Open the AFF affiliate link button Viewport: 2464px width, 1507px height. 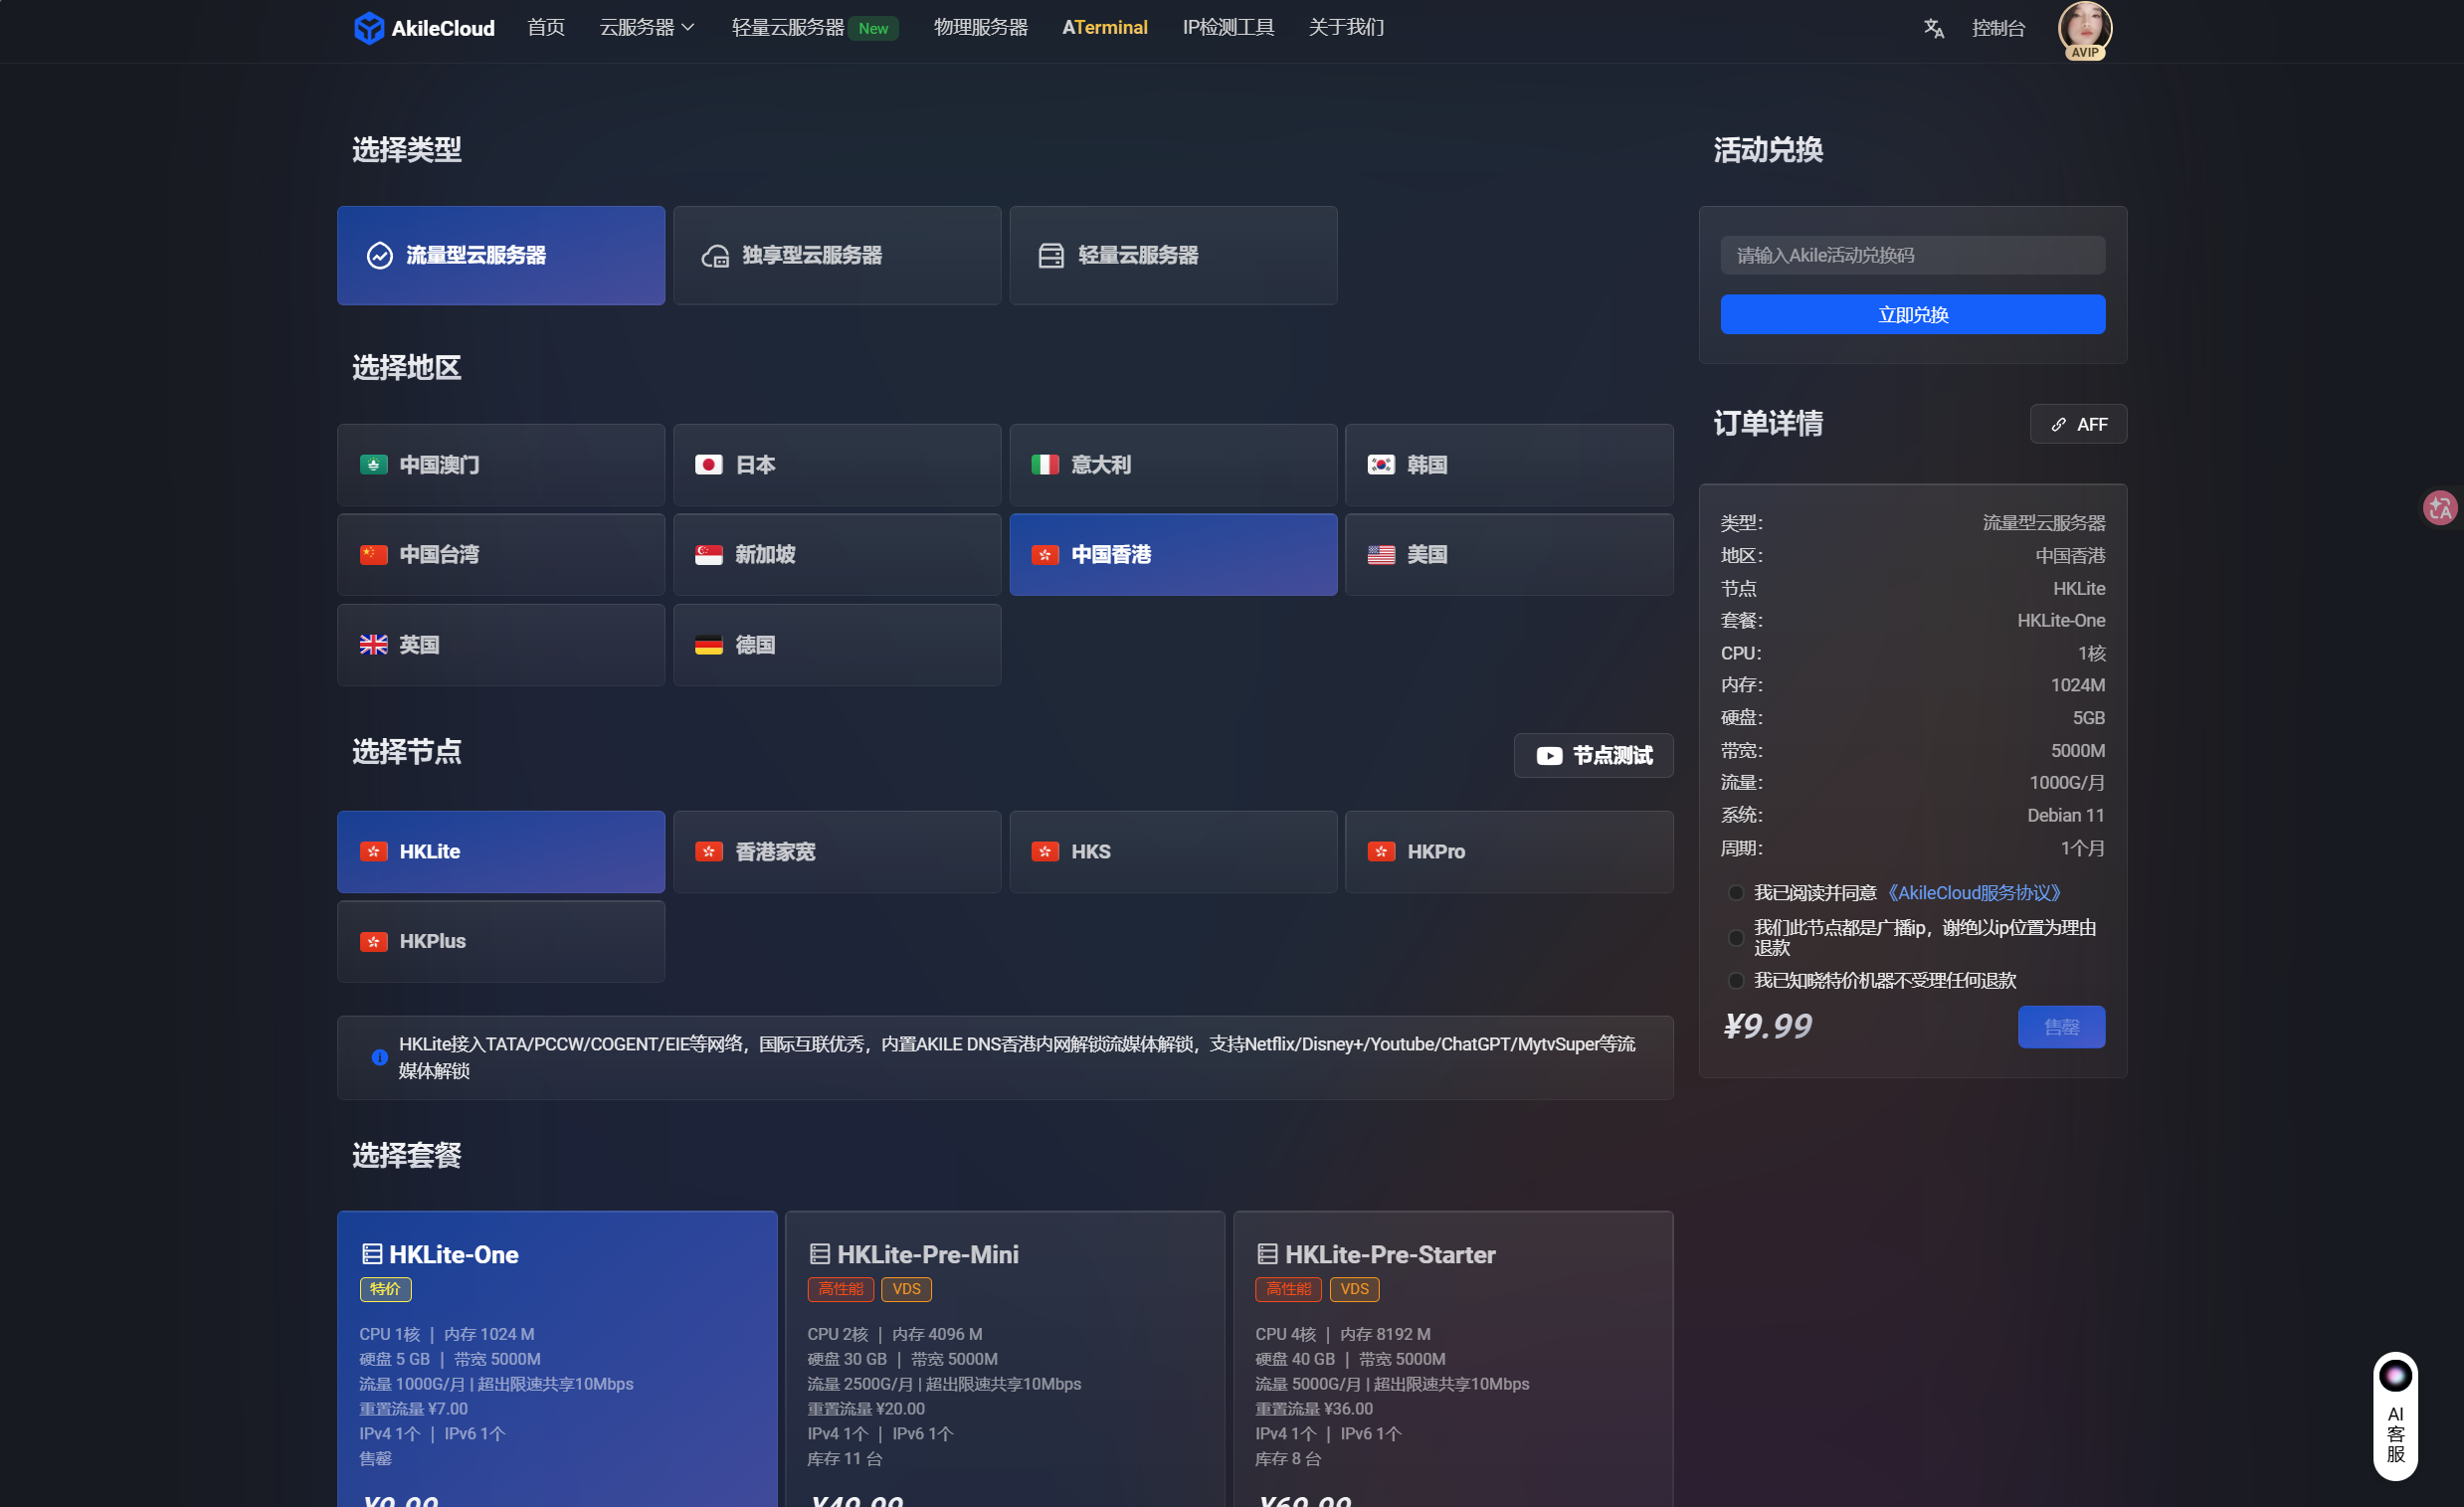(x=2077, y=425)
